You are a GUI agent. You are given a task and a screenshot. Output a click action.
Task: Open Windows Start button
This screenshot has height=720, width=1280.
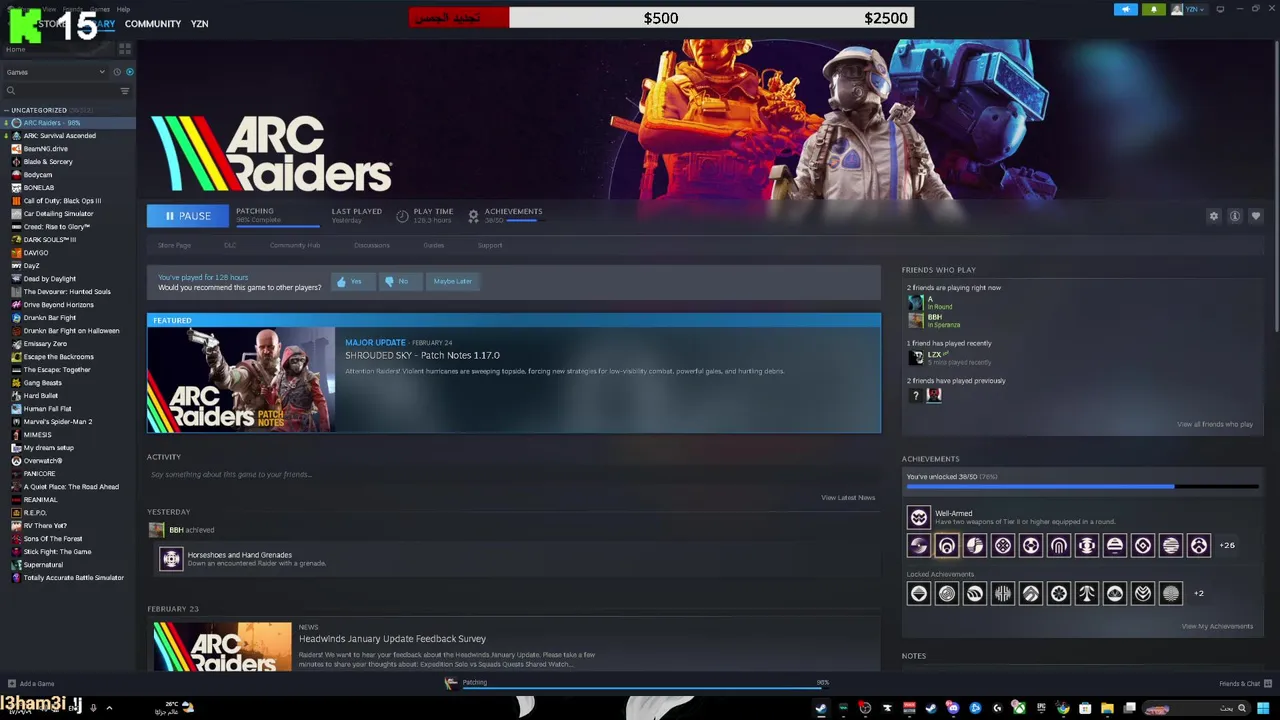click(1263, 708)
